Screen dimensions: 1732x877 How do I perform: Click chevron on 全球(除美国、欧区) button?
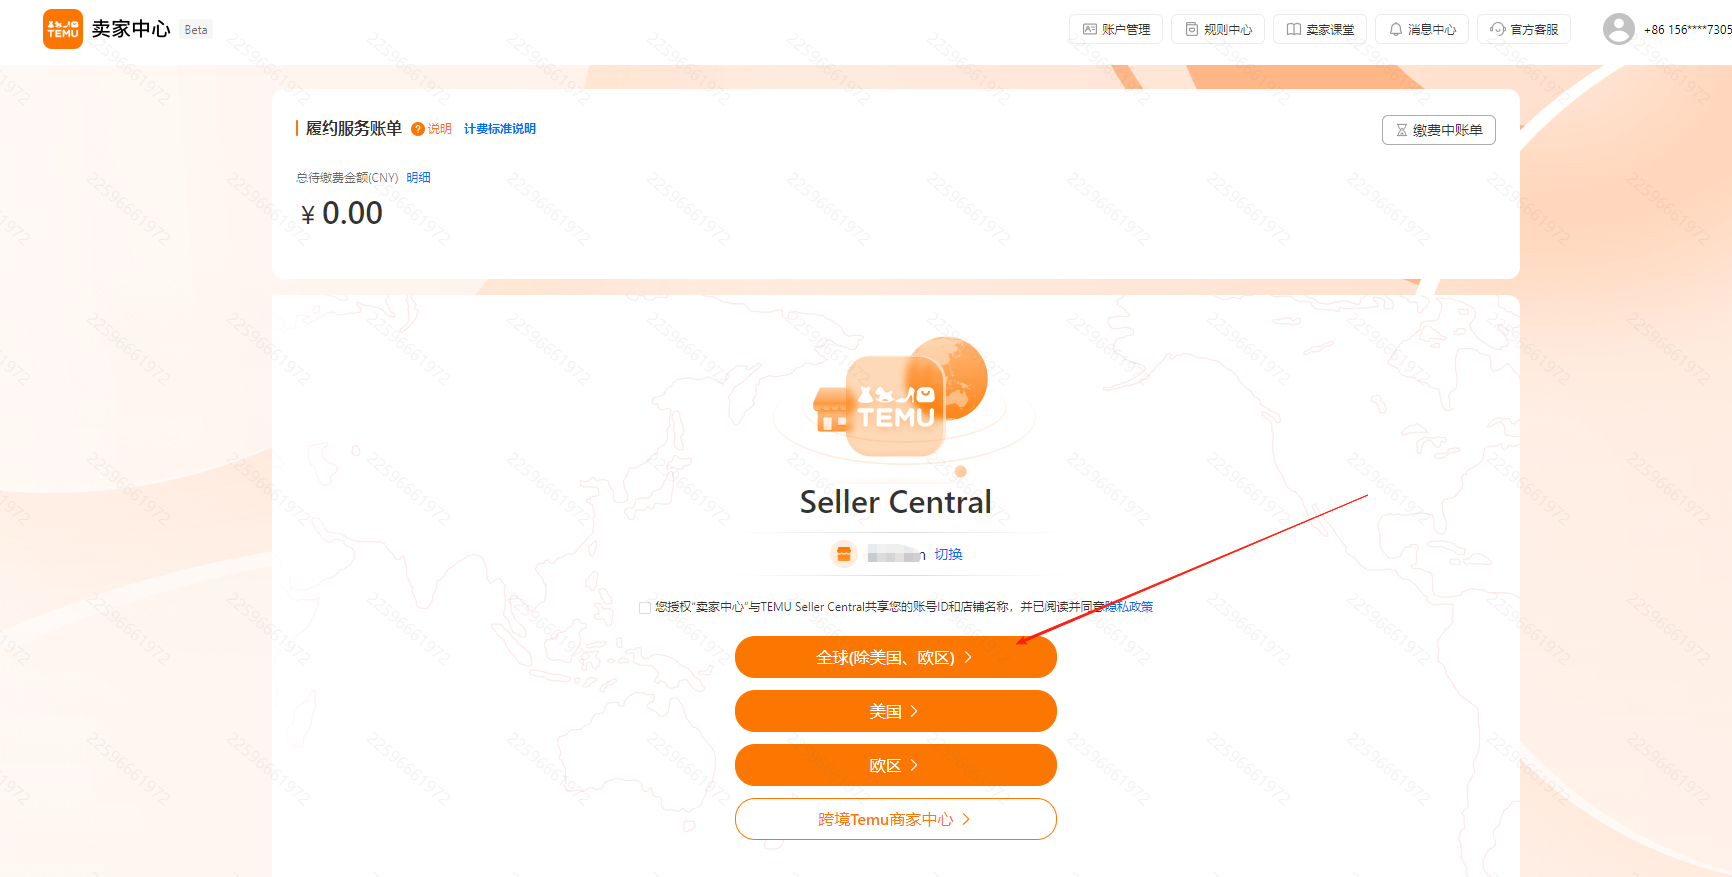click(x=968, y=657)
